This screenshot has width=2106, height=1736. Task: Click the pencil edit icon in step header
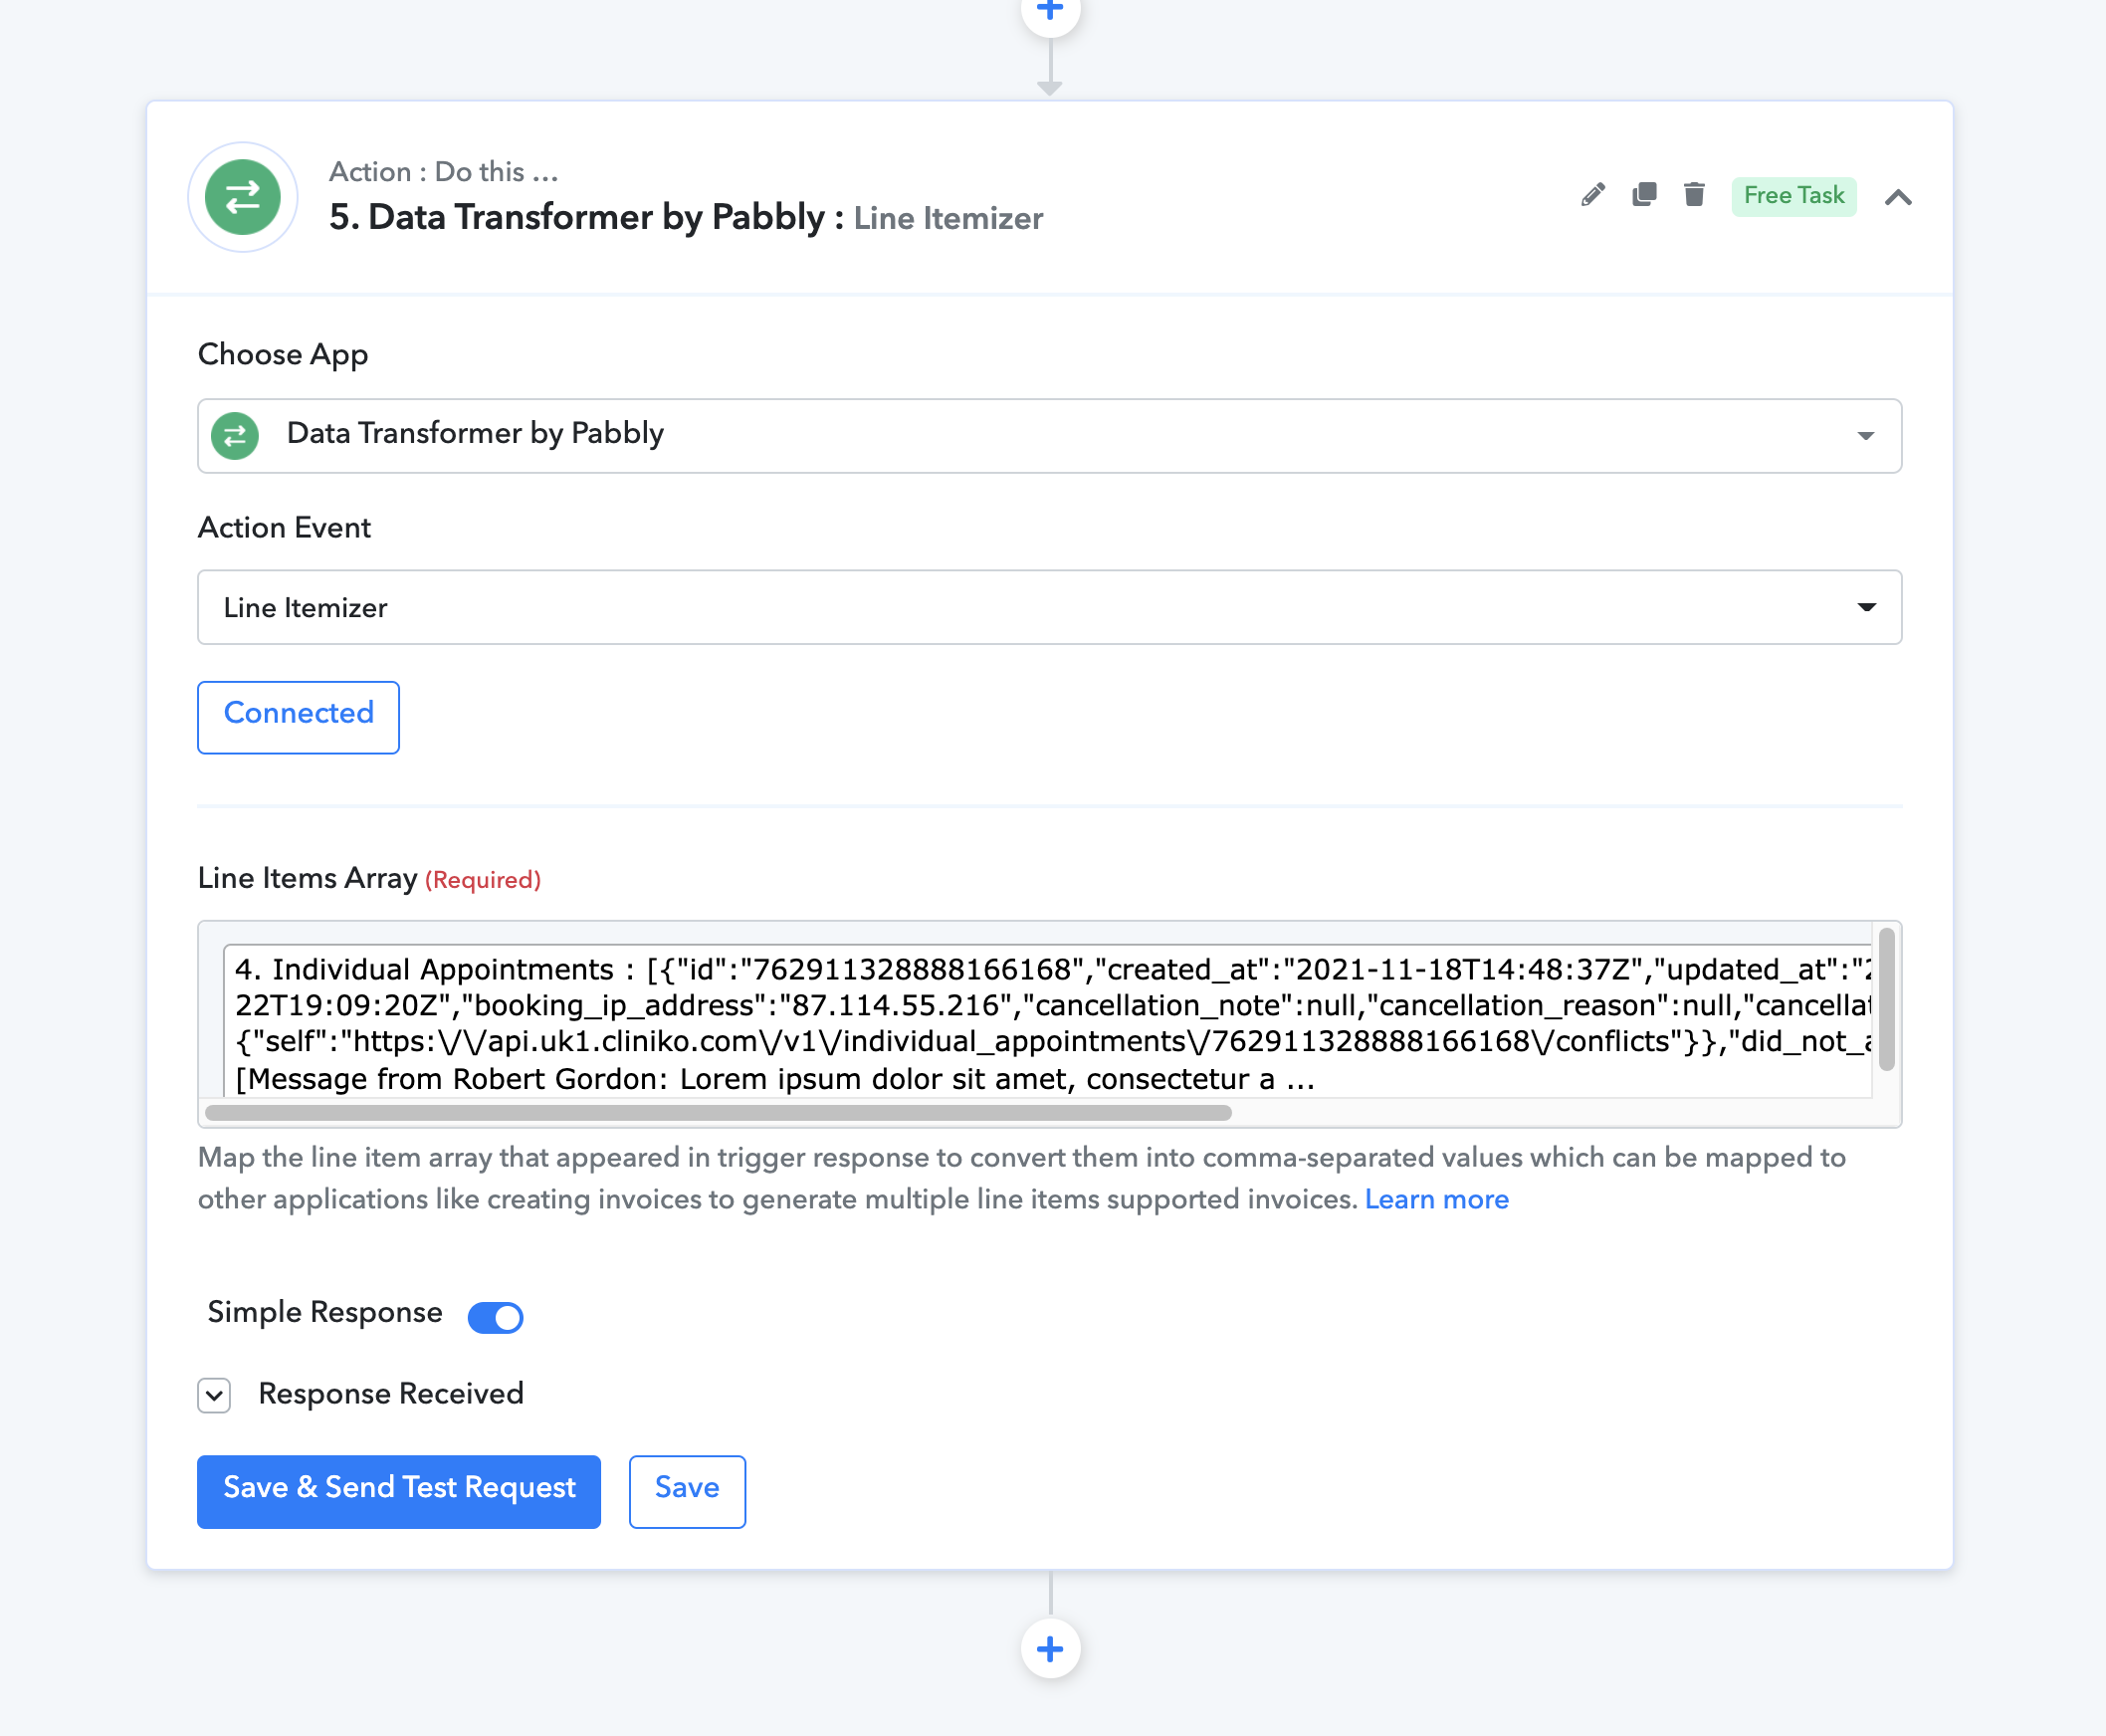(1593, 194)
